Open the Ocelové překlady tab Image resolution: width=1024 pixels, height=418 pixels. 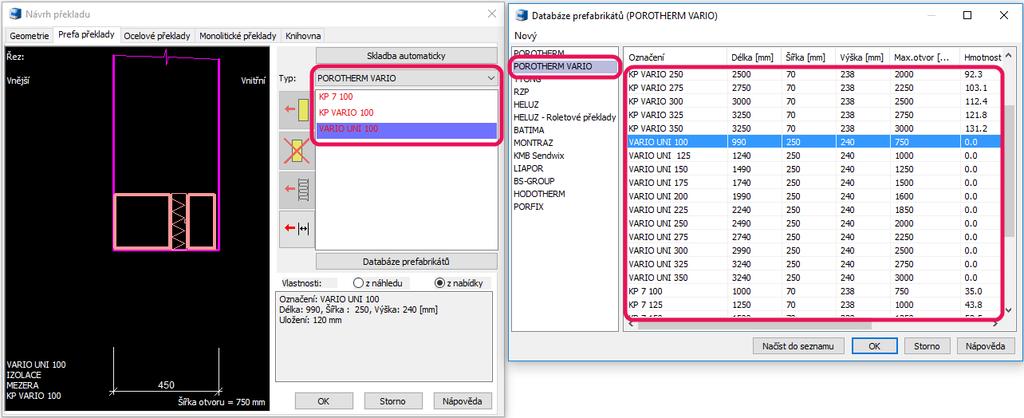(x=157, y=36)
